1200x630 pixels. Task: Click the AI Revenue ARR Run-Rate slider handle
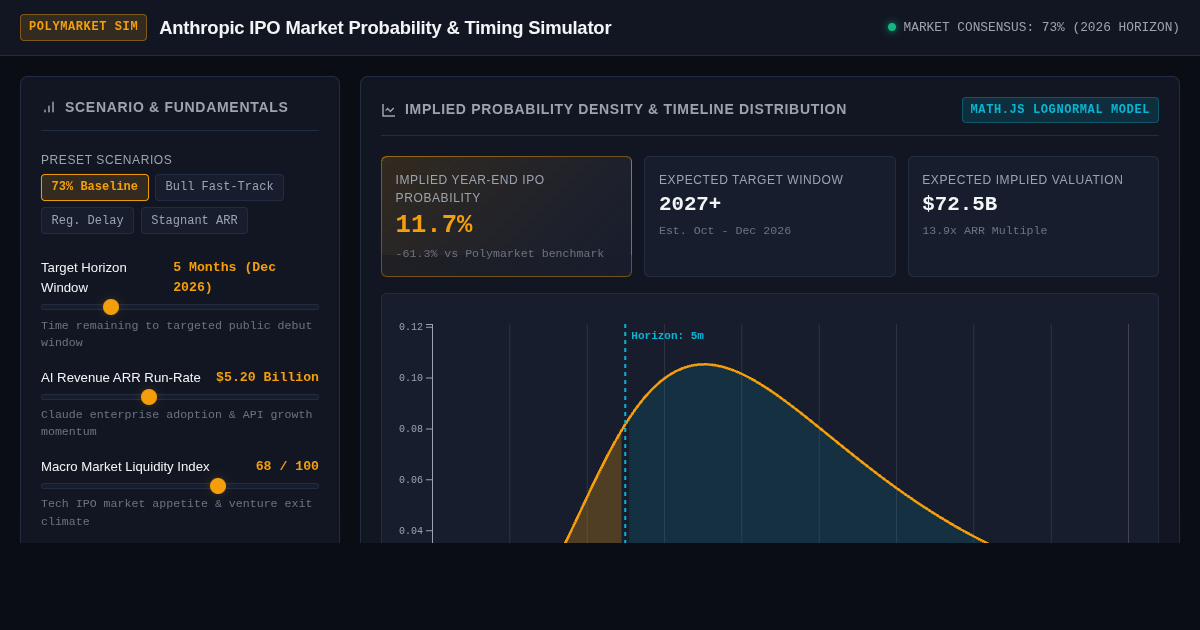pos(149,397)
